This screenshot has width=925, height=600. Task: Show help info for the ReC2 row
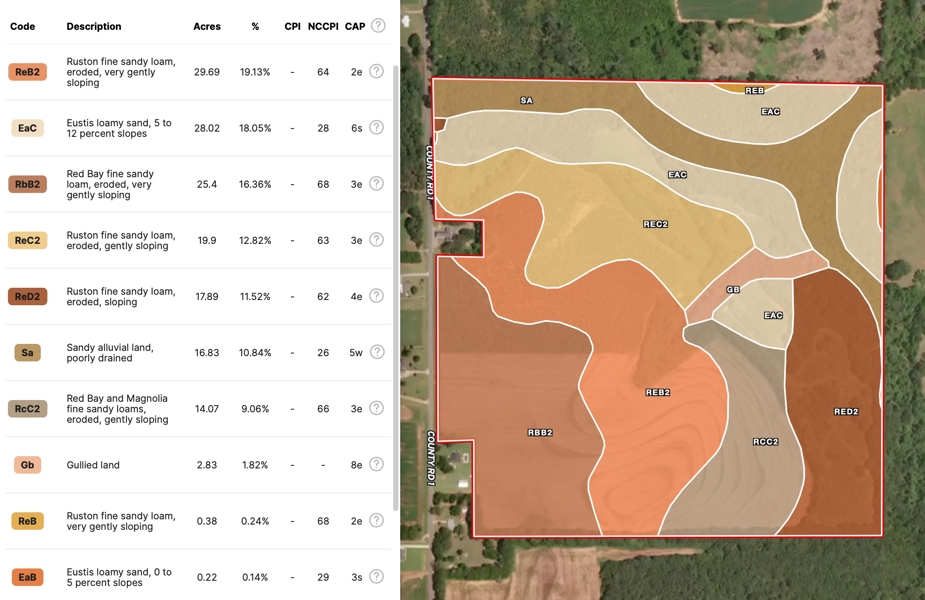click(x=376, y=240)
